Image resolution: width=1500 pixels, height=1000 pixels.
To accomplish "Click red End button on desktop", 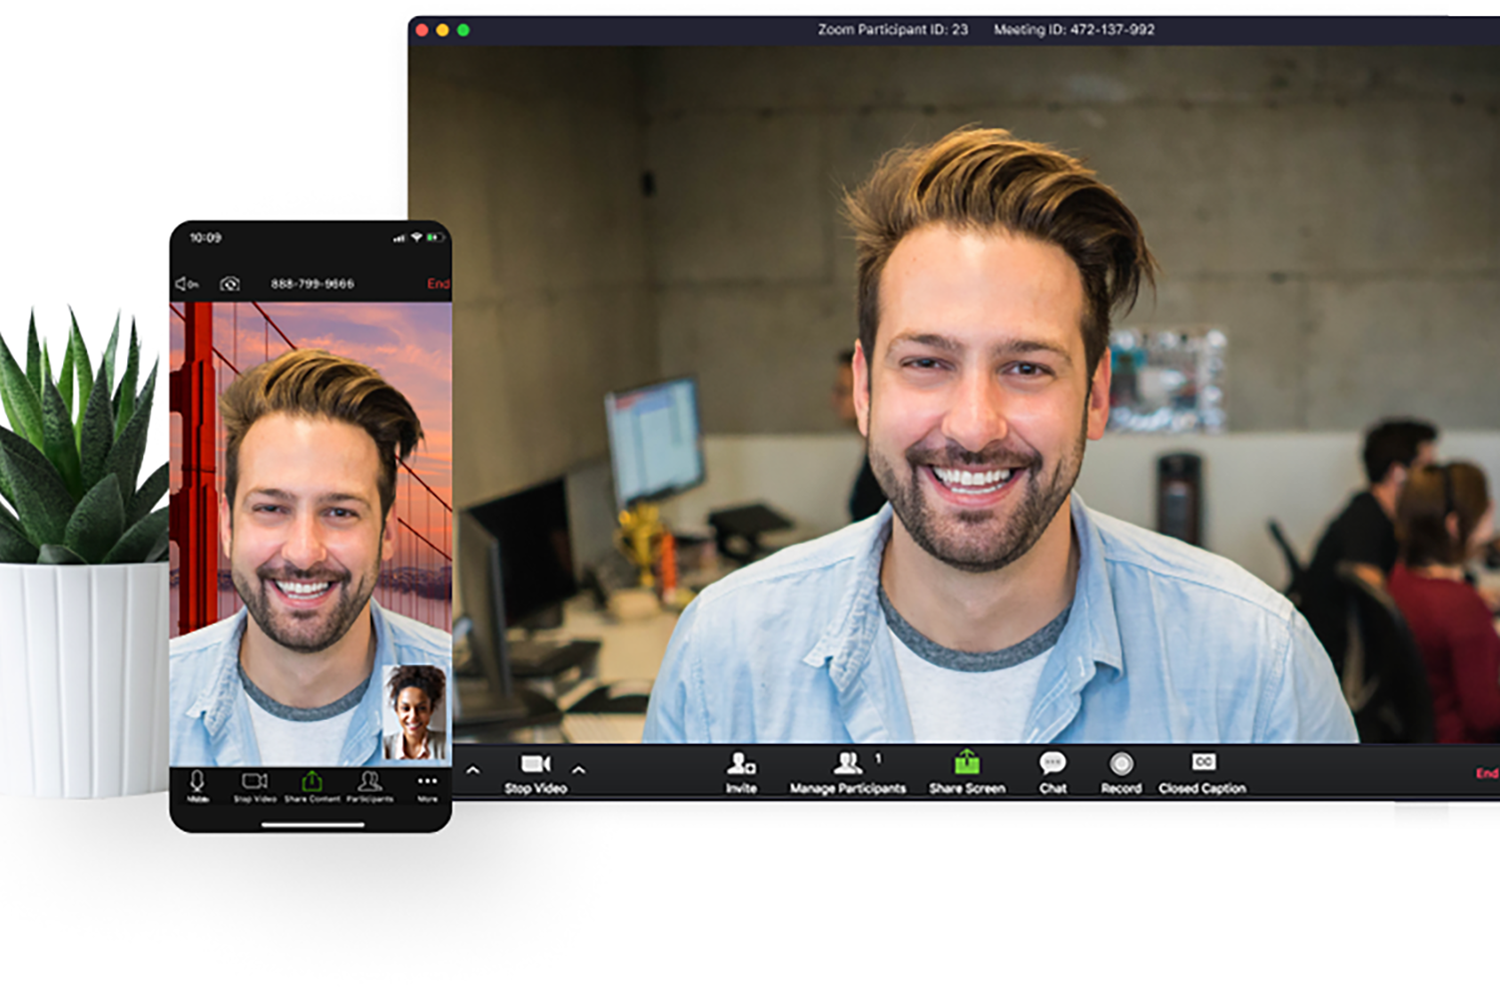I will tap(1486, 773).
